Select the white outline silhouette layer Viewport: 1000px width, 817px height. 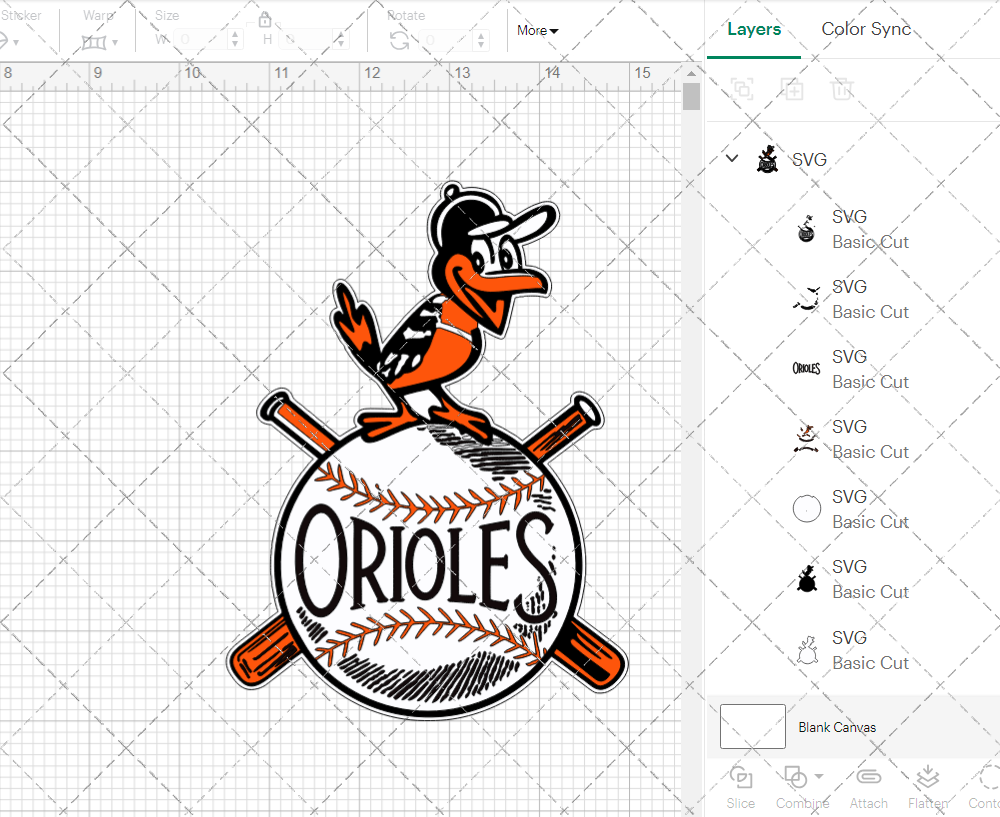pyautogui.click(x=807, y=649)
